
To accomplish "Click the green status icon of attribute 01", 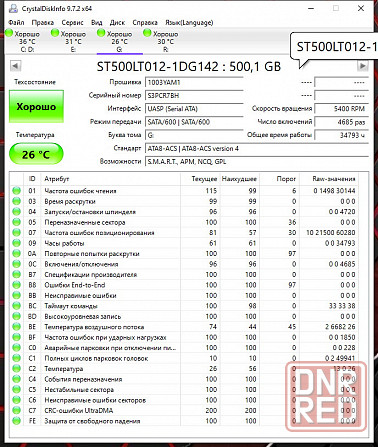I will [16, 191].
